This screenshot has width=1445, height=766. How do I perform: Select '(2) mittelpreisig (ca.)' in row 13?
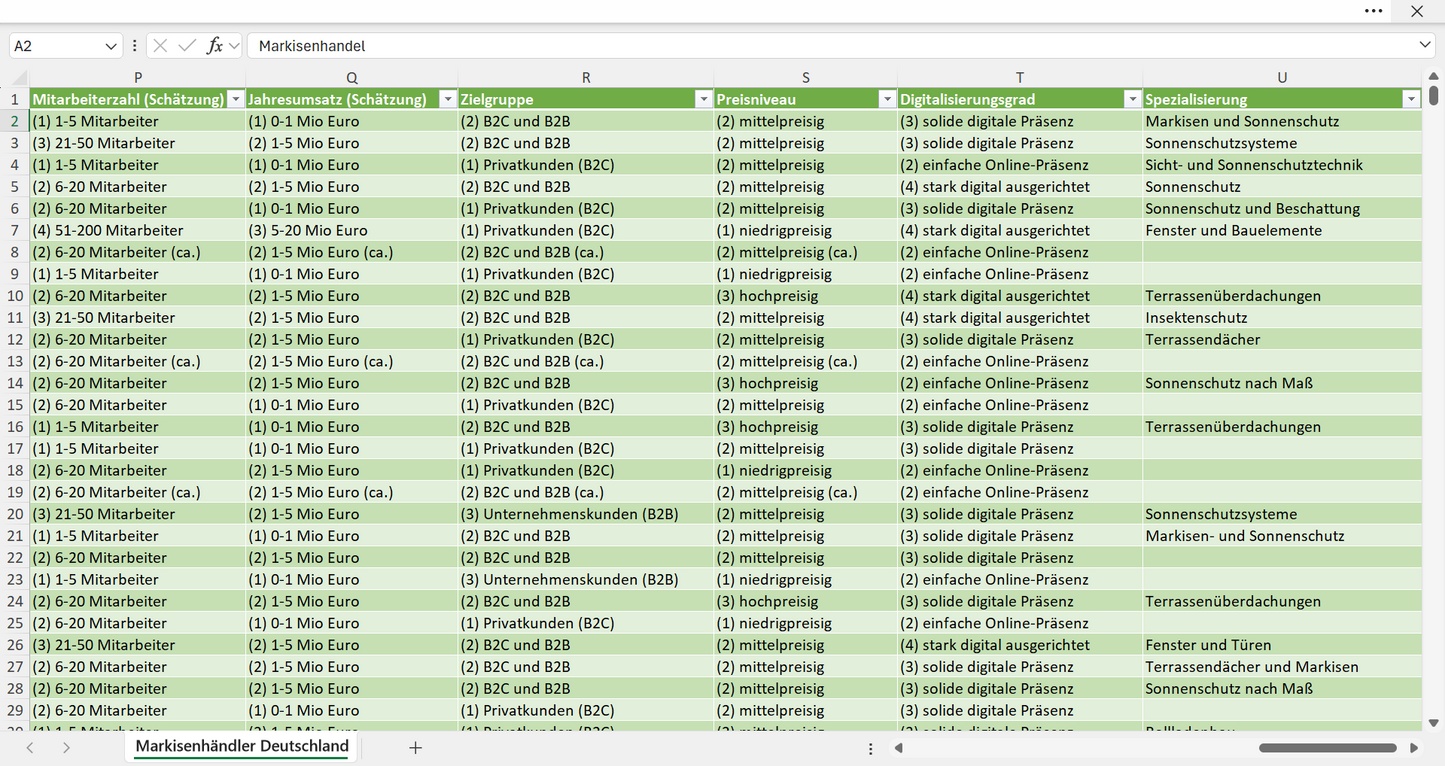806,361
